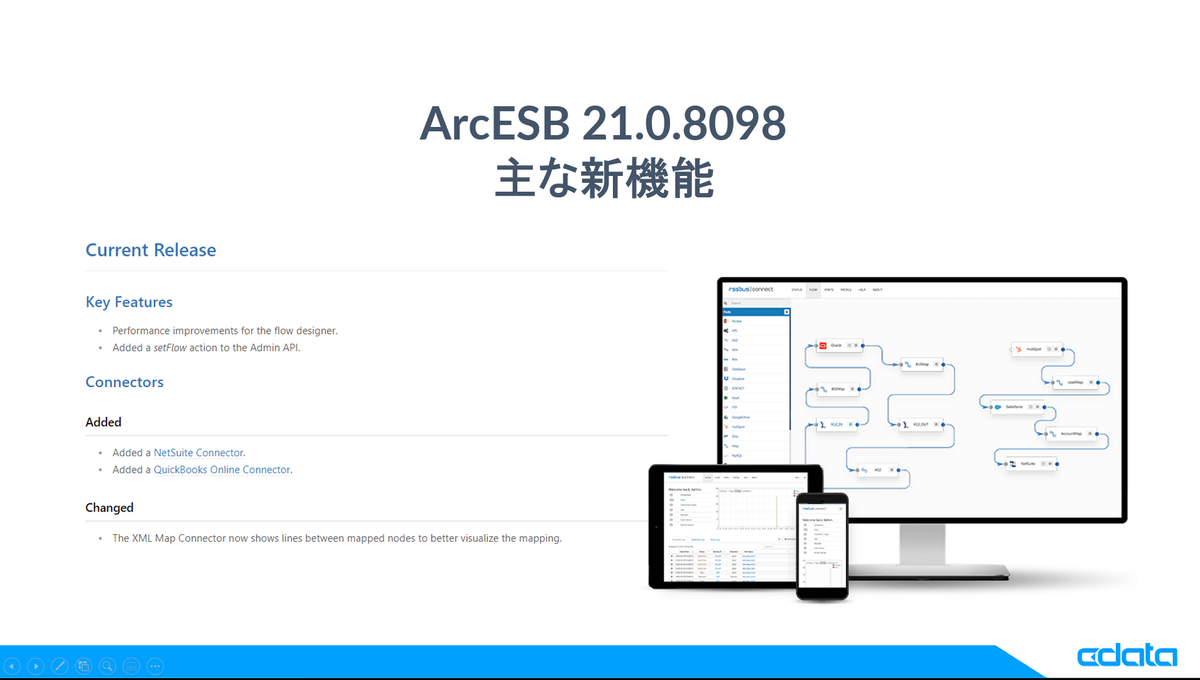This screenshot has height=680, width=1200.
Task: Click the STATUS tab on monitor image
Action: [x=797, y=289]
